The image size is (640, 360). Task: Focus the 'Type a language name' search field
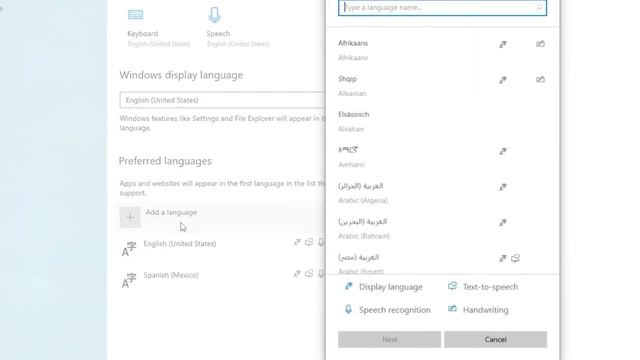coord(442,7)
